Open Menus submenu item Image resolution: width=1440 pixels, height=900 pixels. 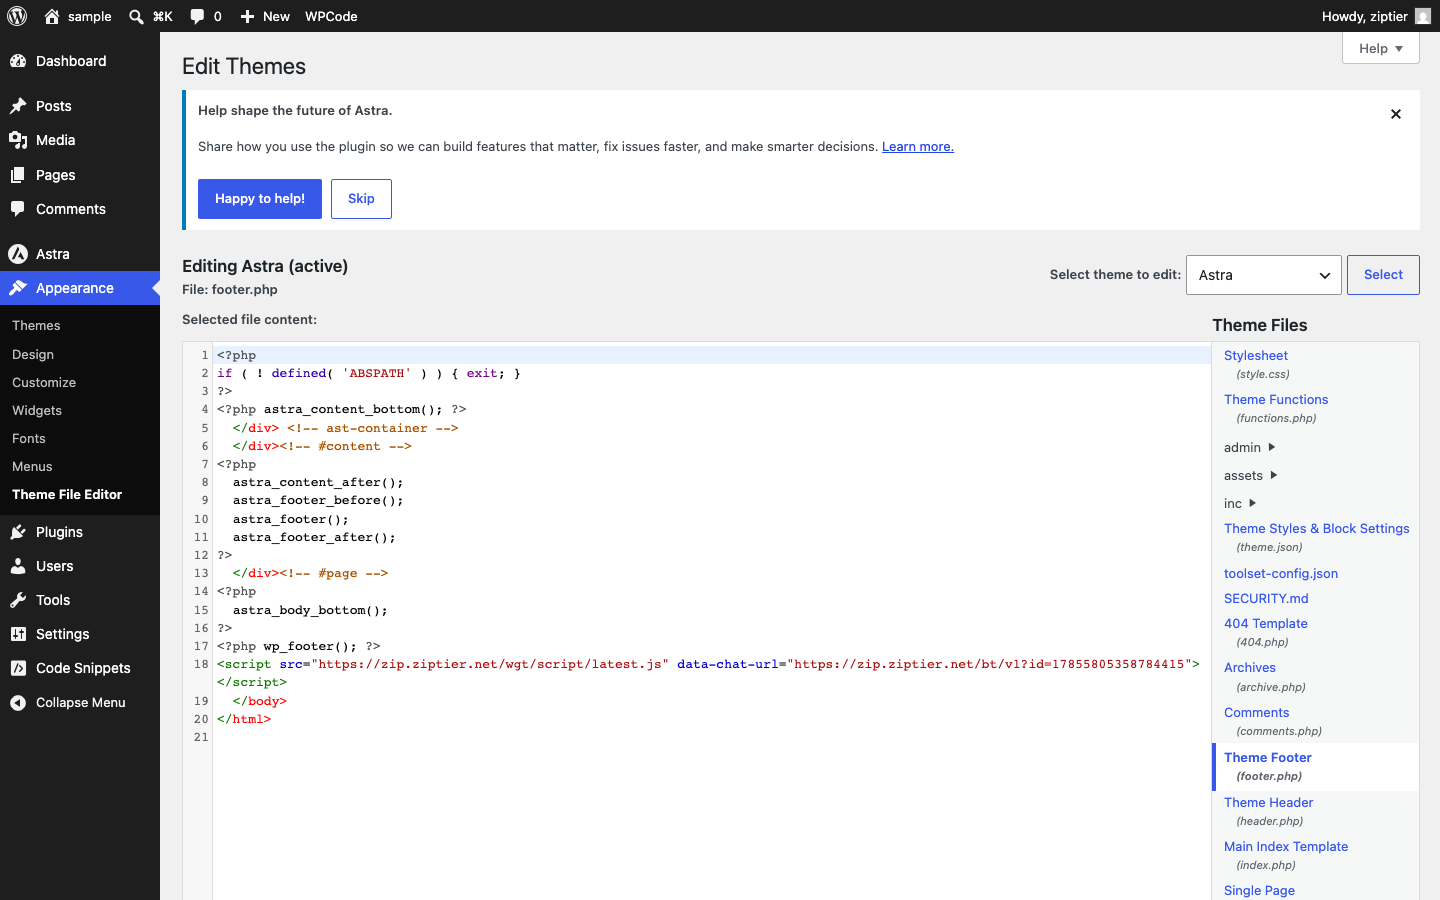[x=32, y=466]
